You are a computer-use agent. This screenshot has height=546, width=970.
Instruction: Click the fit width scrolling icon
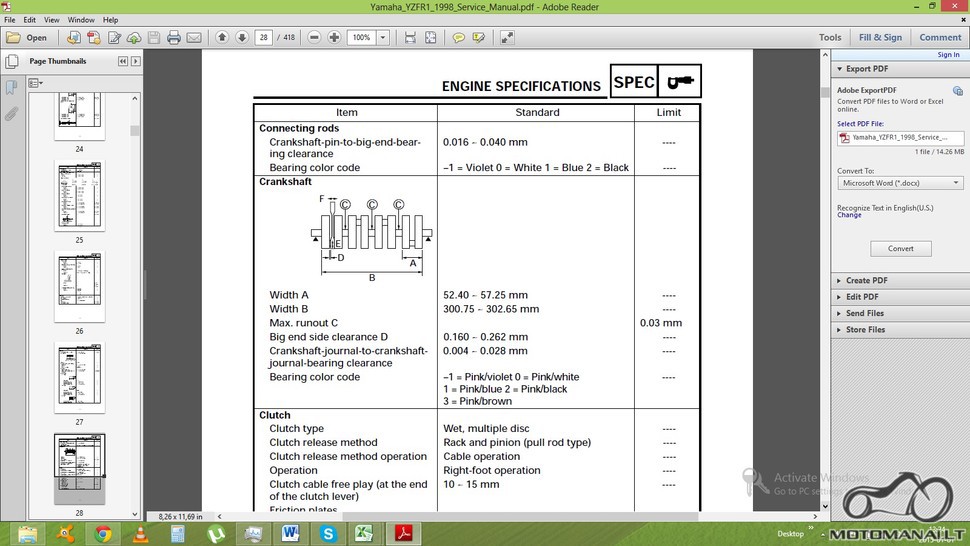[x=410, y=38]
